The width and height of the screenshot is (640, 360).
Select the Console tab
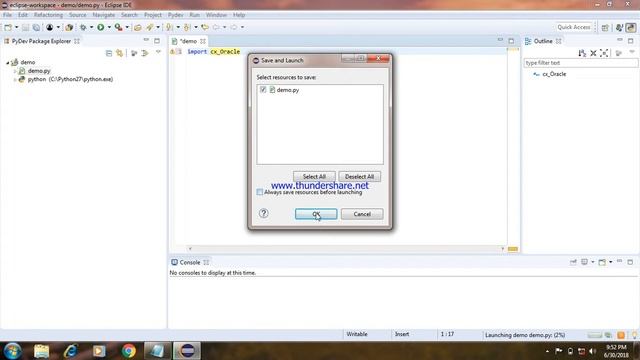click(190, 262)
